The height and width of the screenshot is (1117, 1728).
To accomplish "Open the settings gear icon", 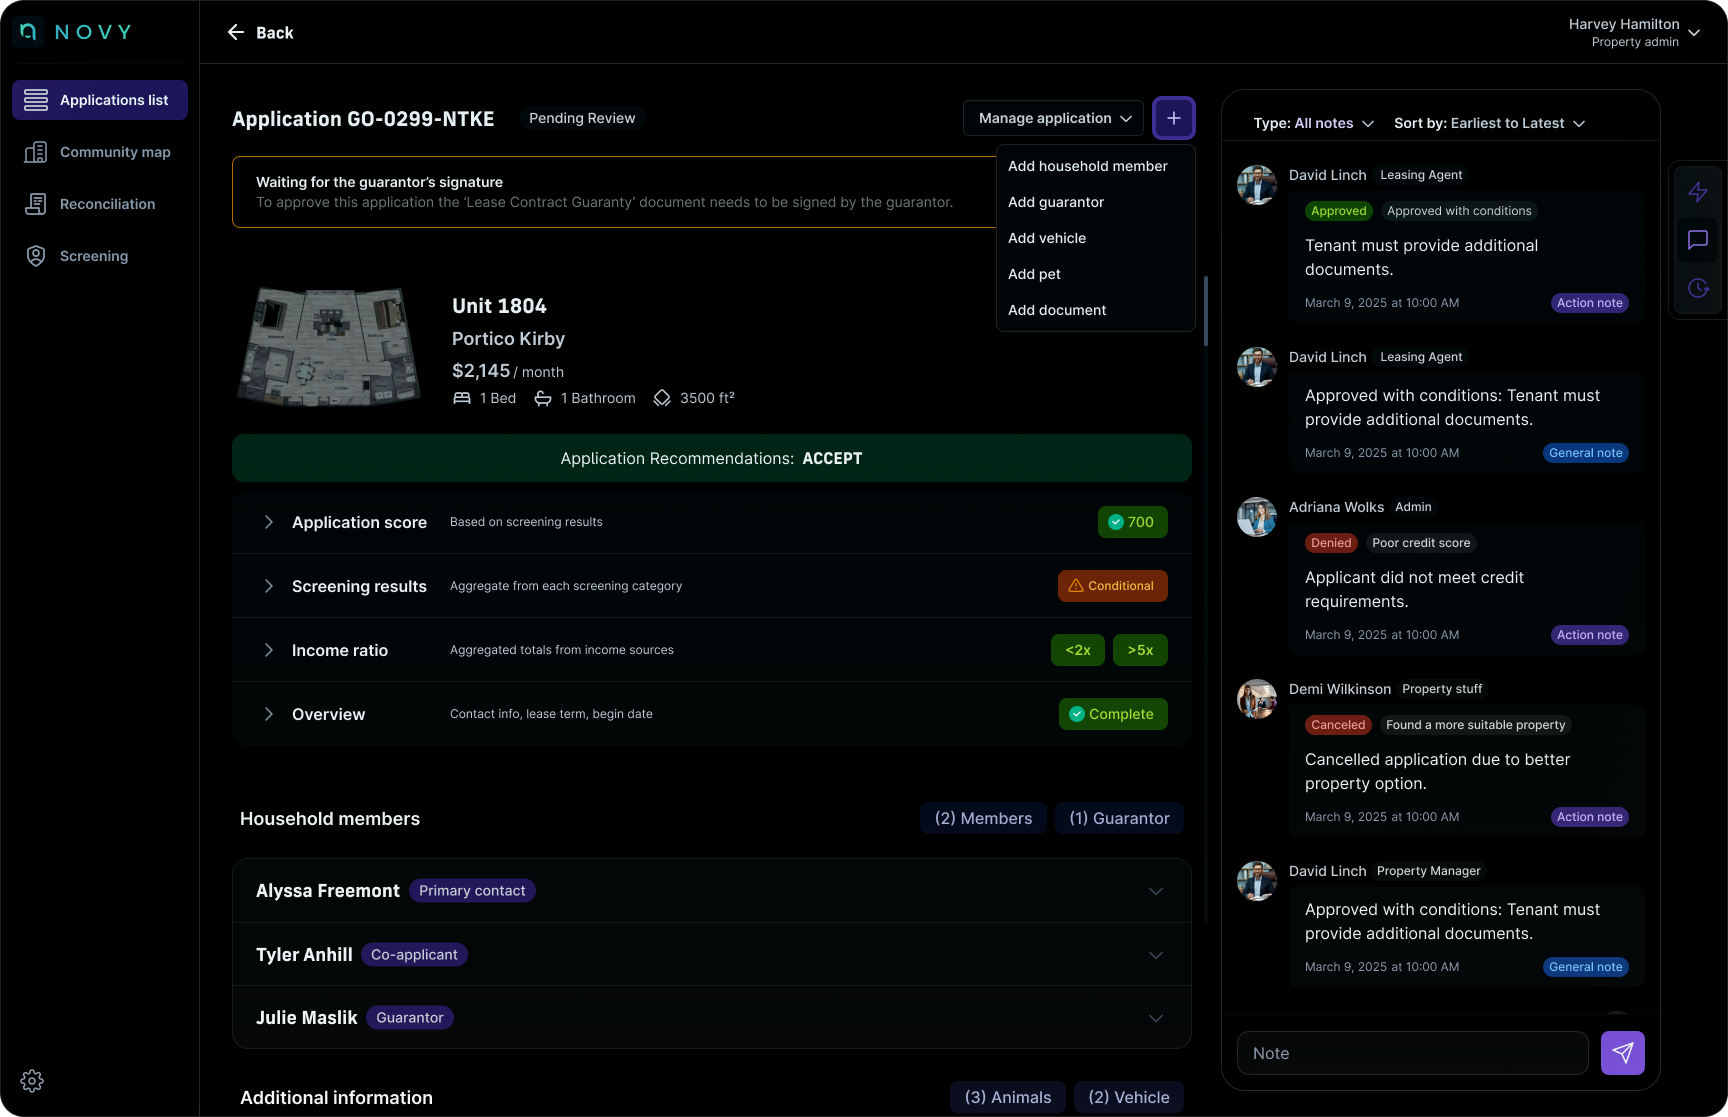I will click(32, 1081).
